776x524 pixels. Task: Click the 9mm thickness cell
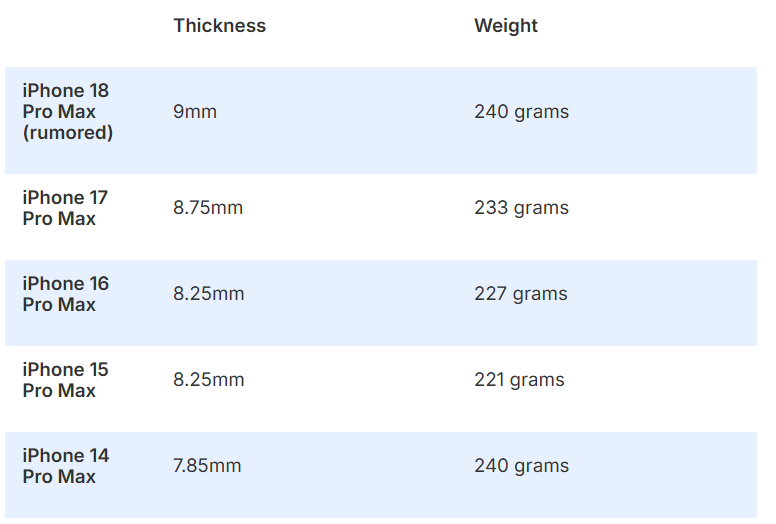click(x=195, y=112)
